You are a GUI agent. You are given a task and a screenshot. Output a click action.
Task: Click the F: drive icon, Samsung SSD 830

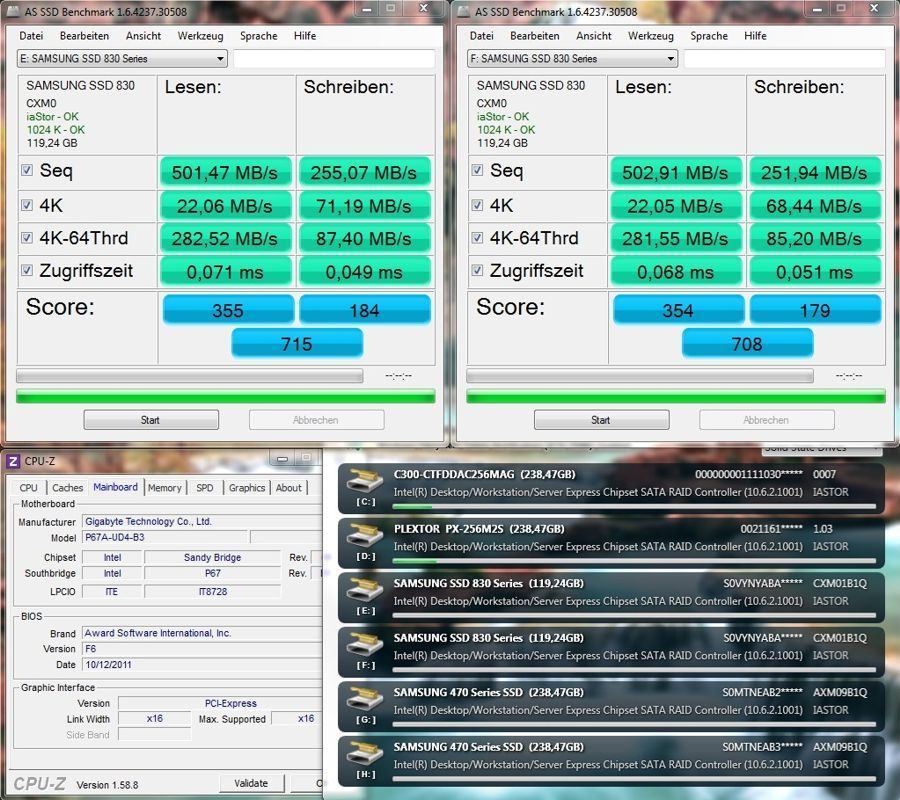(367, 644)
